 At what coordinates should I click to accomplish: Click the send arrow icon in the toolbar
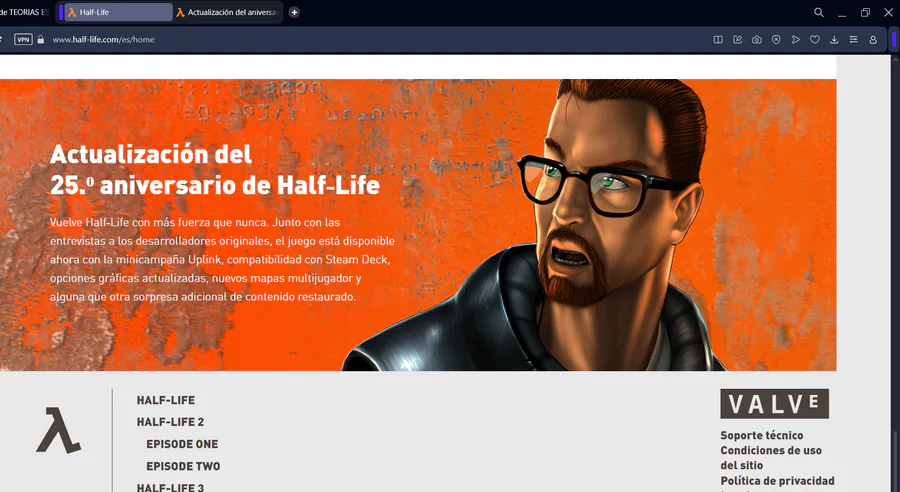click(x=796, y=40)
